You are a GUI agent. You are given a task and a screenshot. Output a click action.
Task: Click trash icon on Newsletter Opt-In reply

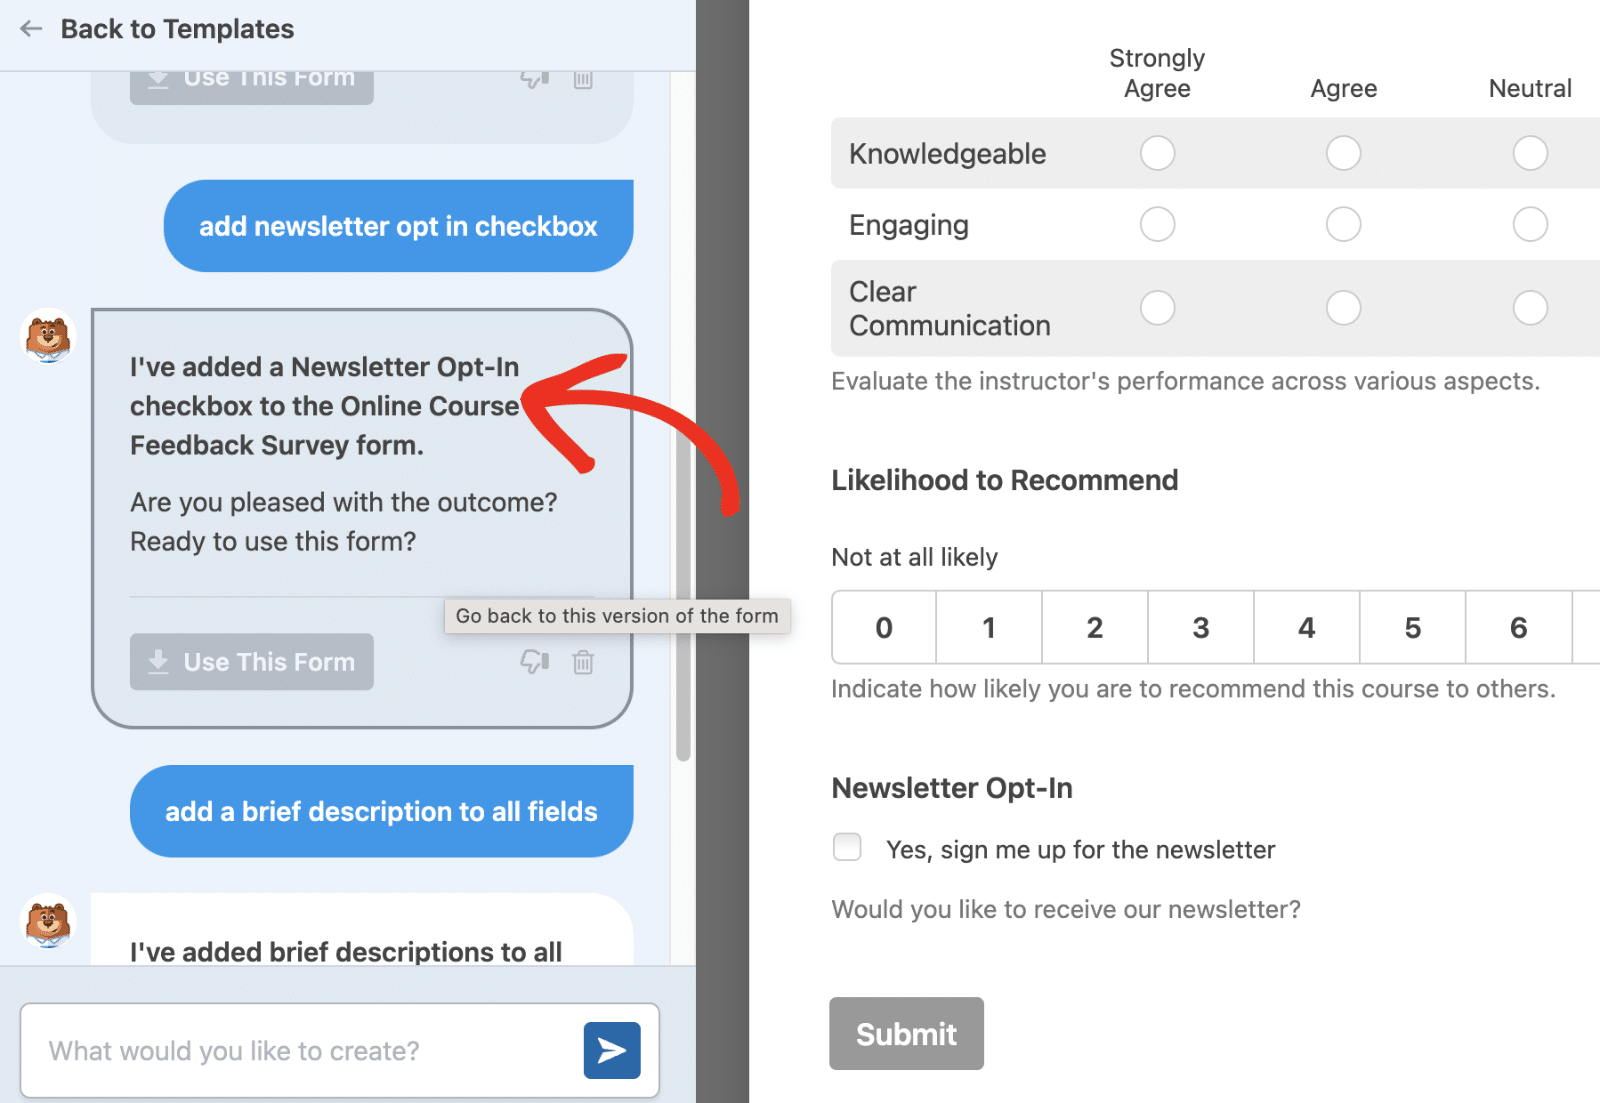click(583, 662)
